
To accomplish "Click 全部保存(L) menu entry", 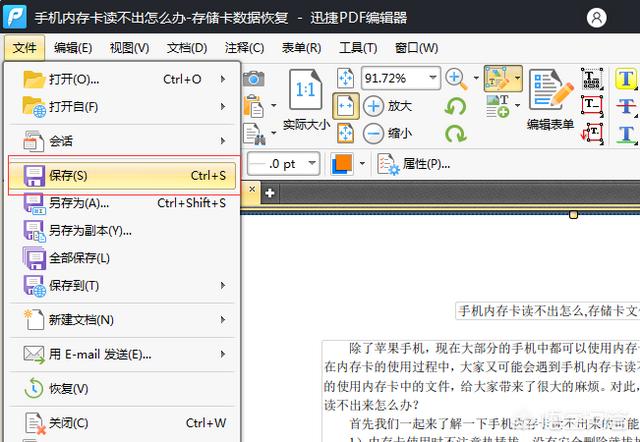I will pyautogui.click(x=122, y=258).
